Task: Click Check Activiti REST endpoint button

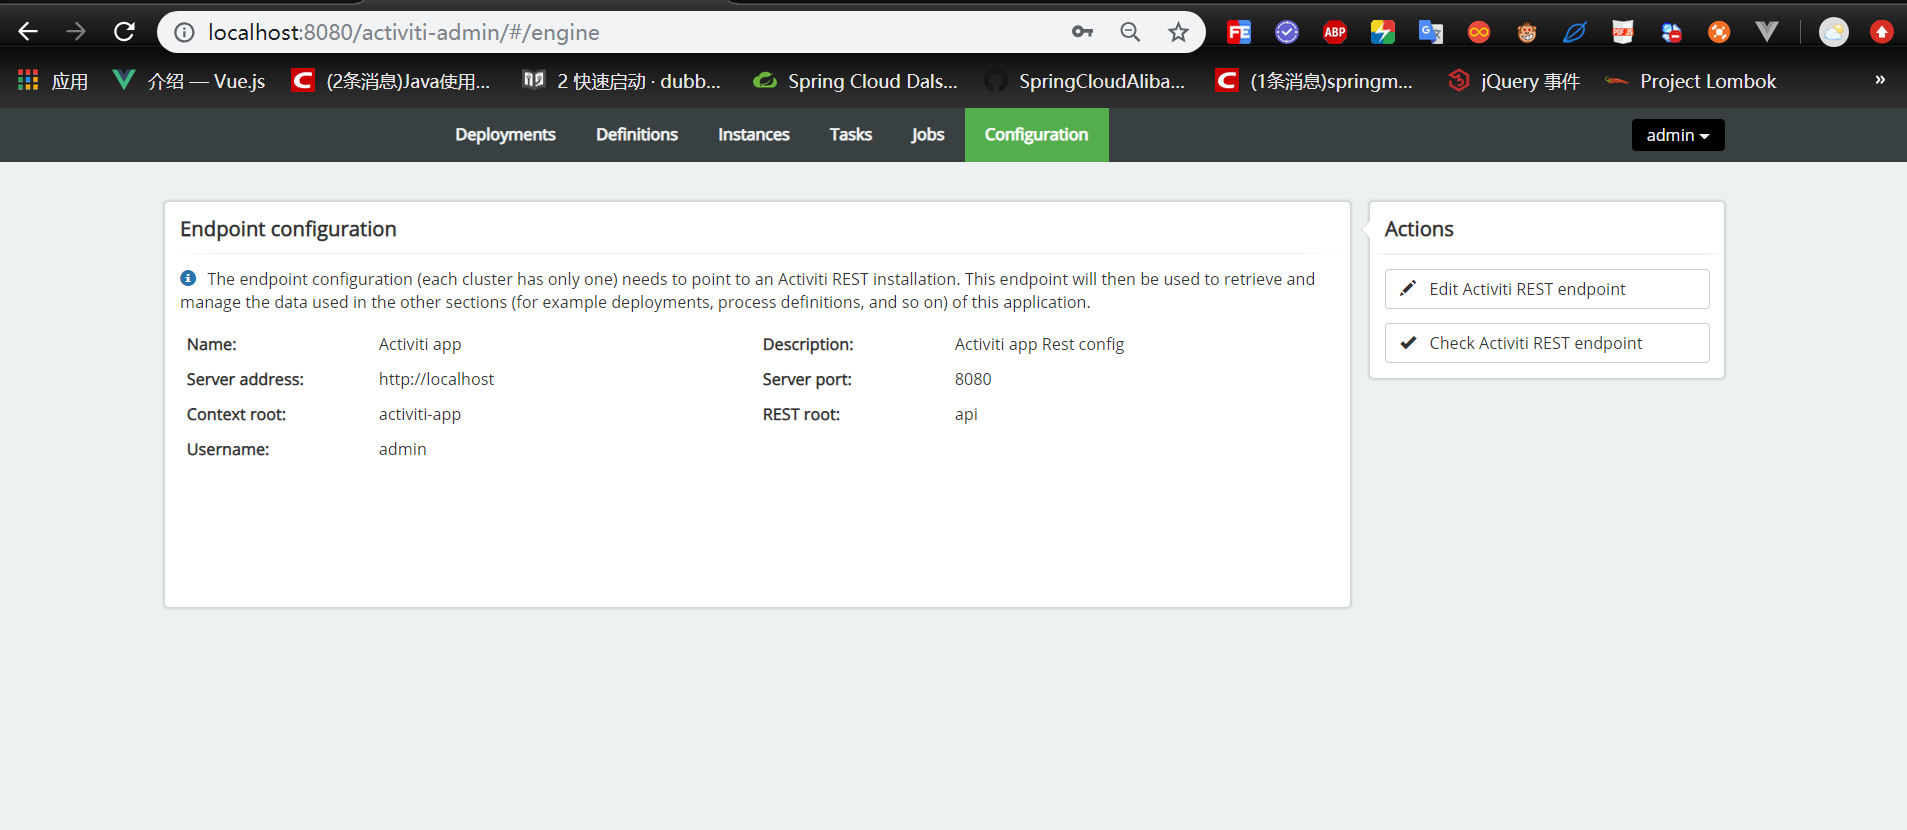Action: point(1547,343)
